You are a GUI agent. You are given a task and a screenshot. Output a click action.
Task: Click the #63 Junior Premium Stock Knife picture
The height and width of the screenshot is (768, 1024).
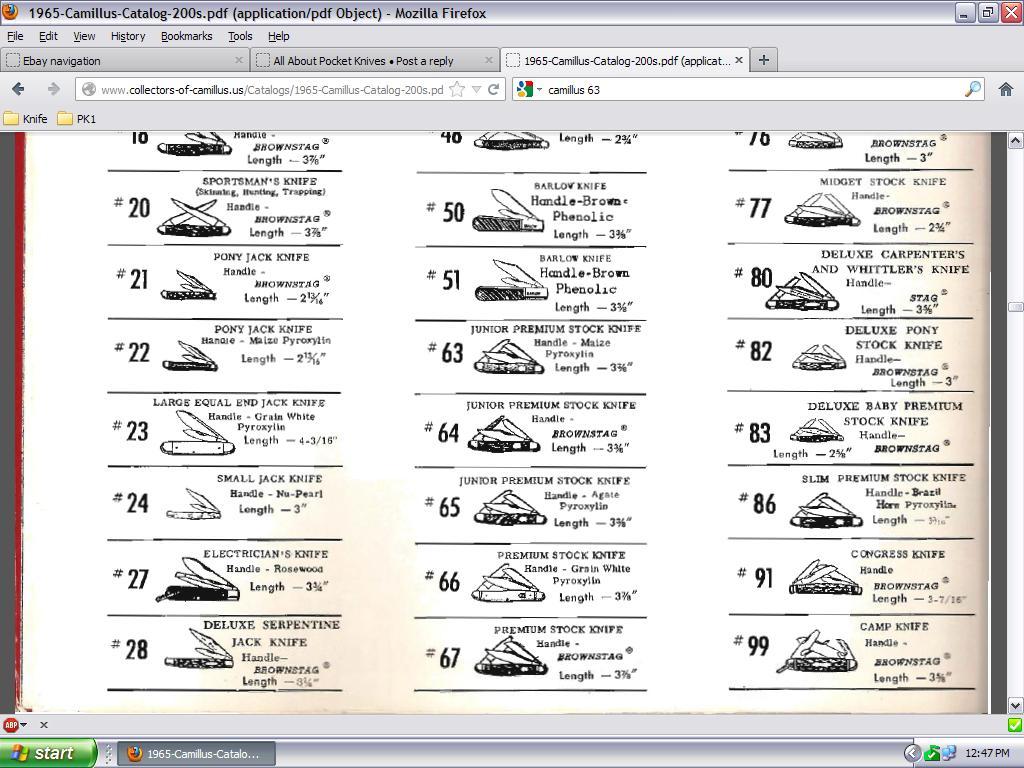click(x=509, y=357)
